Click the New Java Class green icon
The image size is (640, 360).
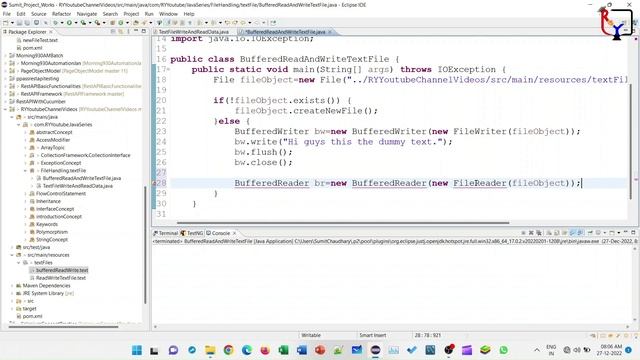point(121,23)
